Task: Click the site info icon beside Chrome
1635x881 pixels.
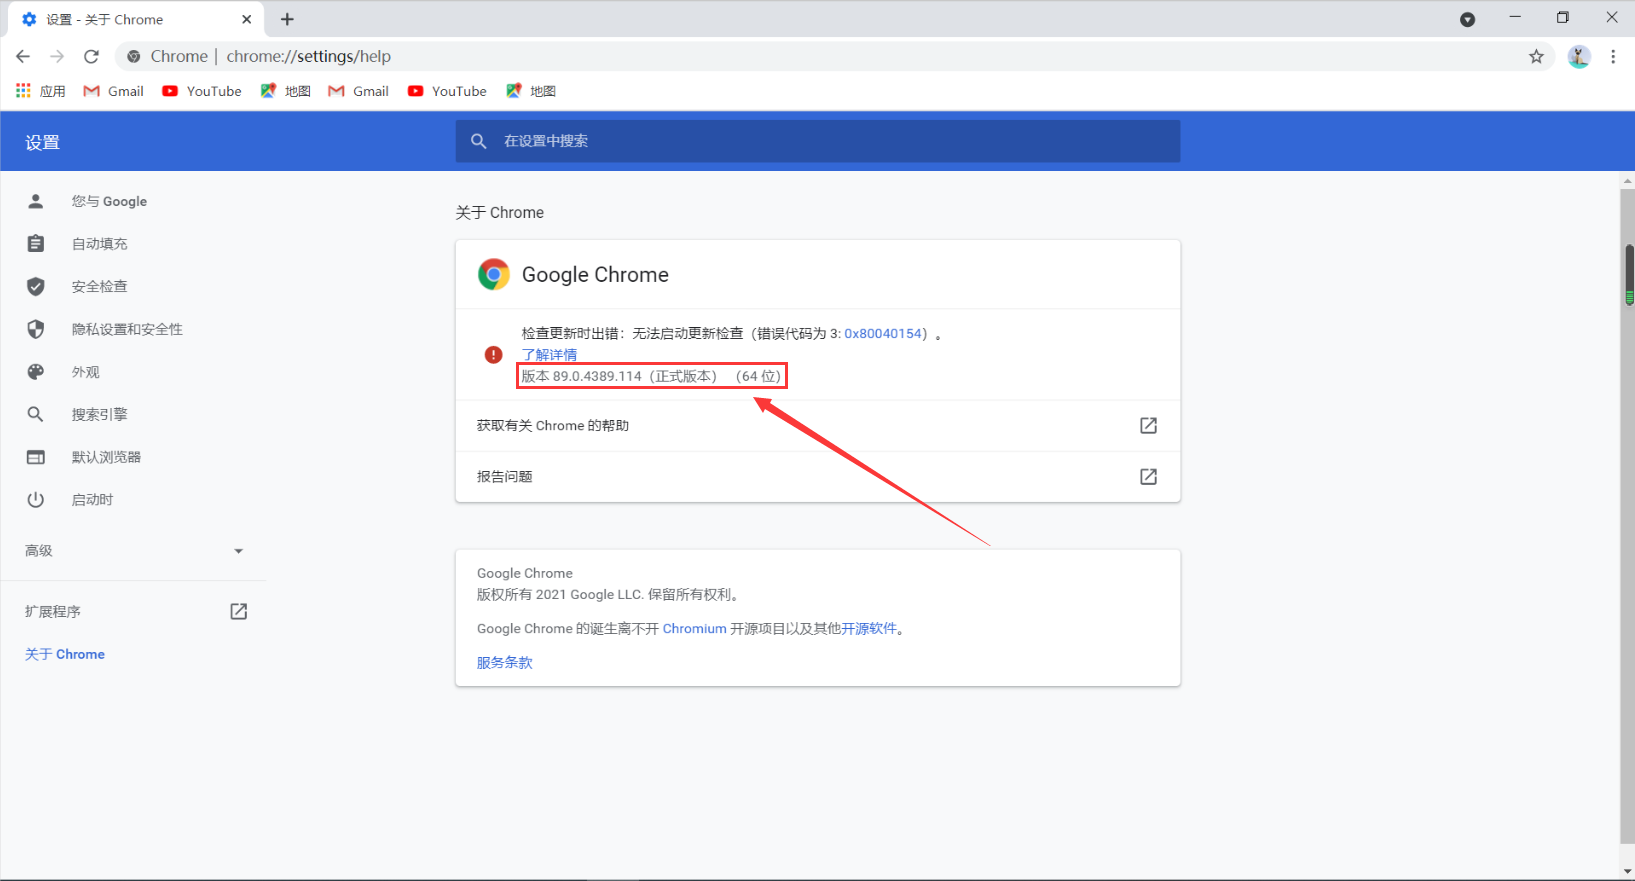Action: coord(134,57)
